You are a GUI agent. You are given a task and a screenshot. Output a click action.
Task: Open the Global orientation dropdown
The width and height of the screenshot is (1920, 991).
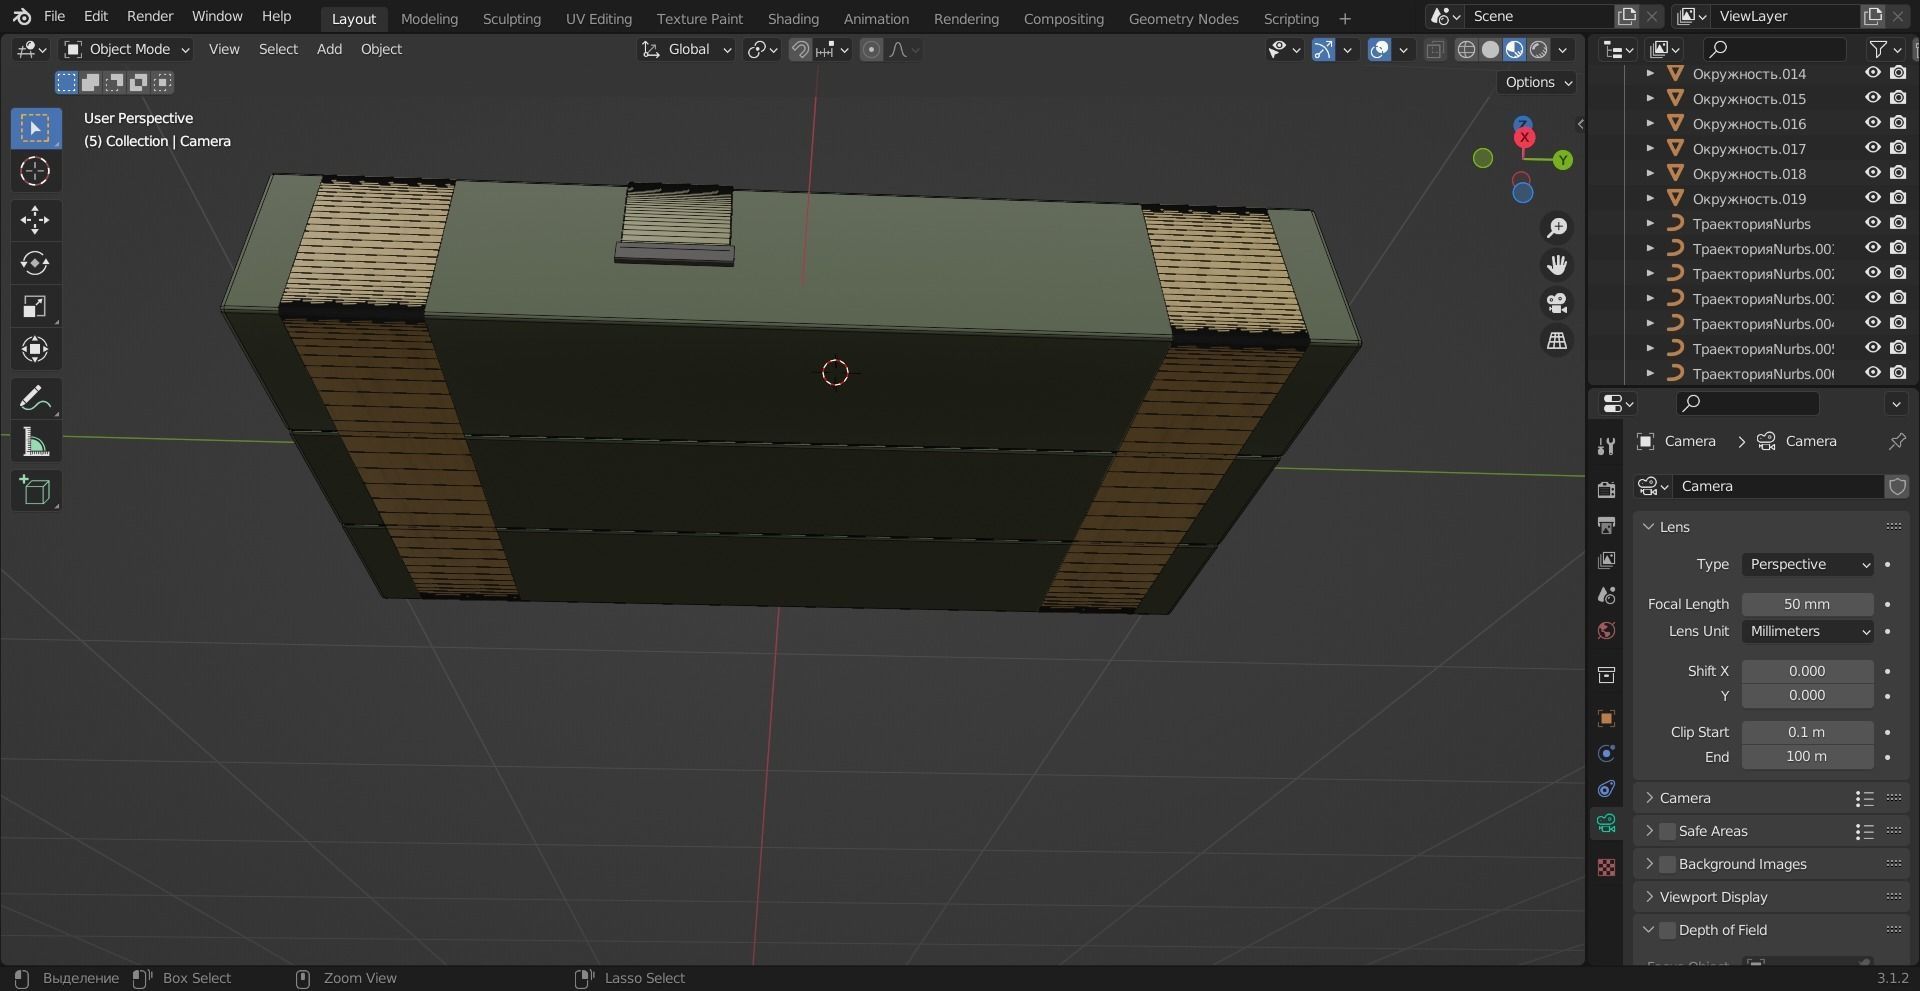686,49
